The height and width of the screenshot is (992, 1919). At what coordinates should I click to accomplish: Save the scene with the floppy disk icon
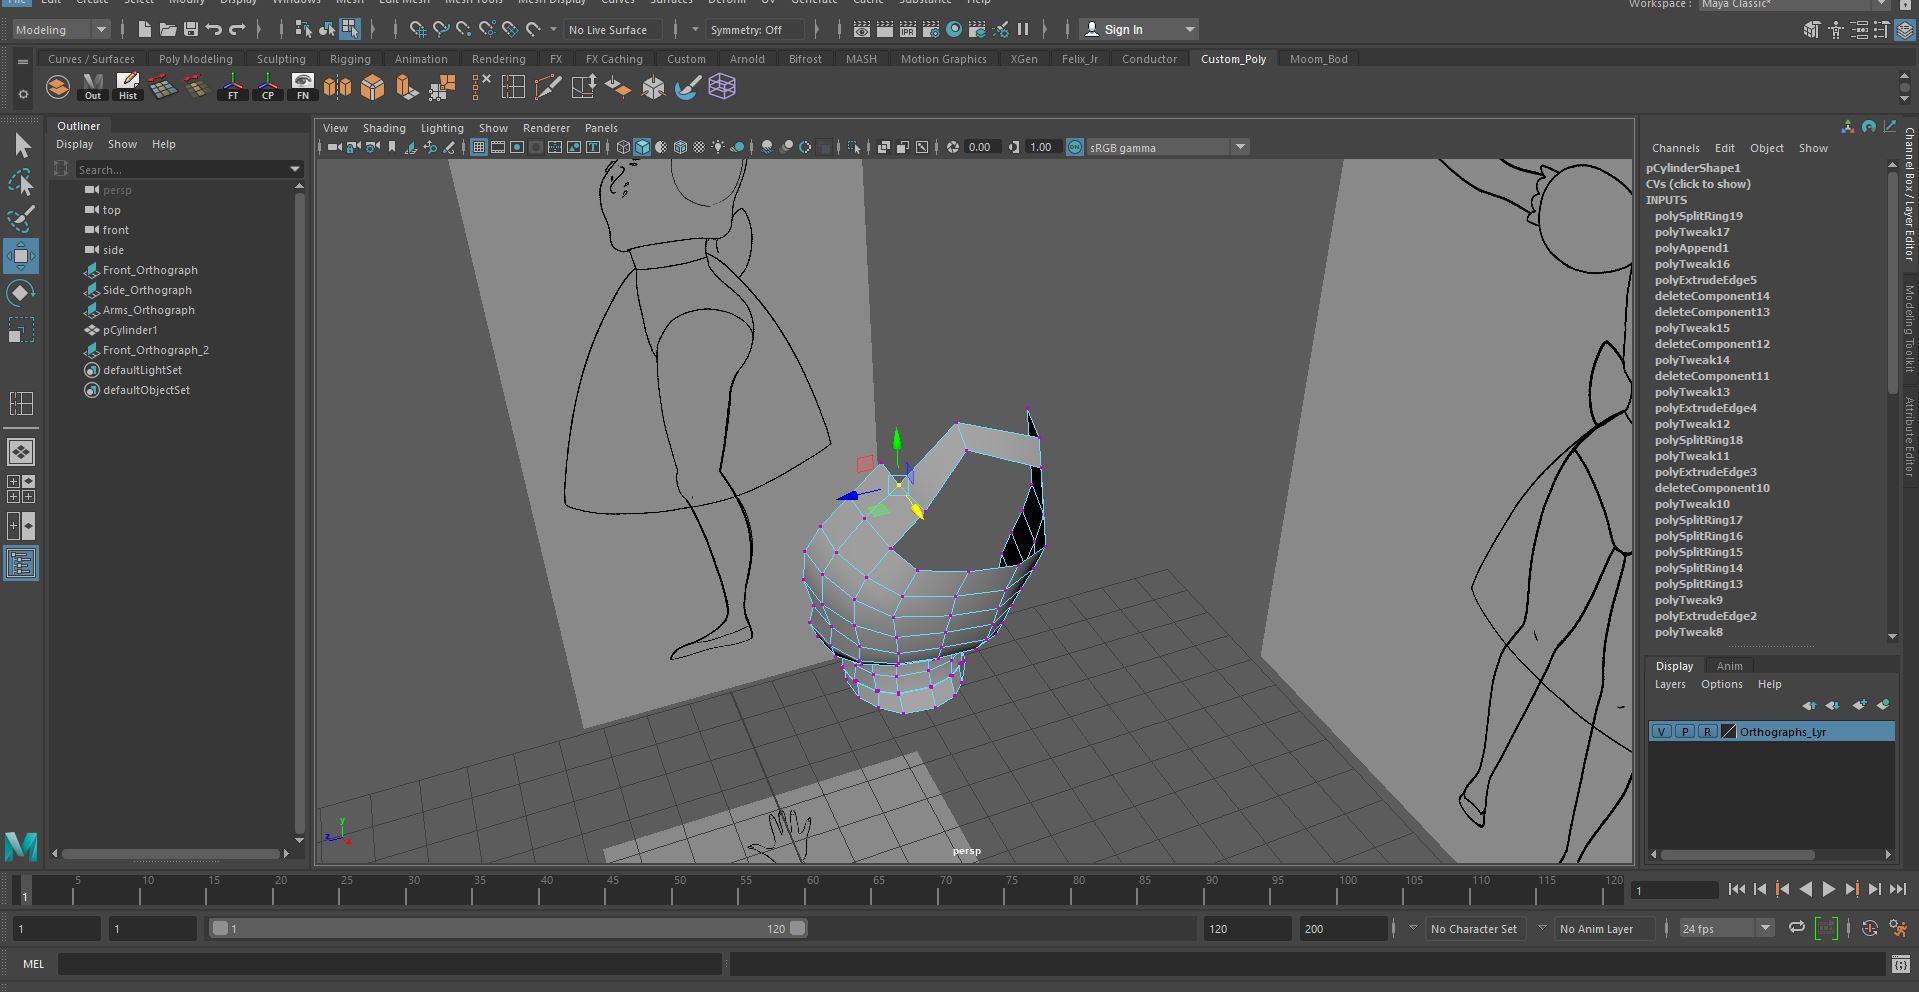(x=191, y=29)
